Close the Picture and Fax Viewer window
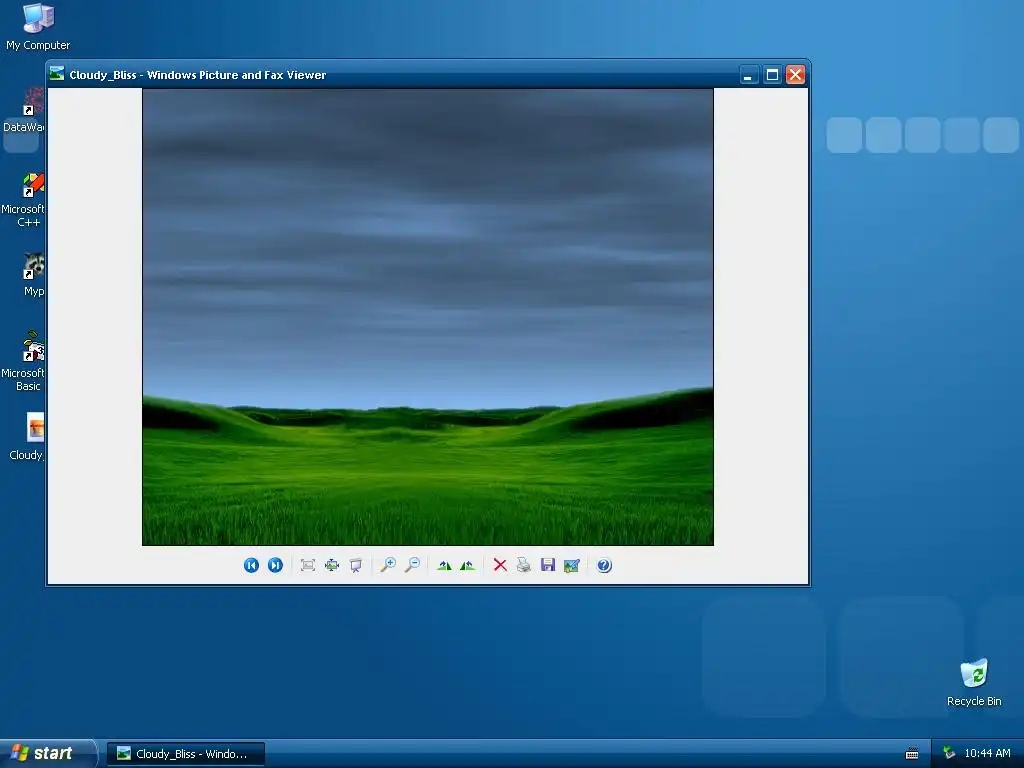The image size is (1024, 768). tap(795, 74)
